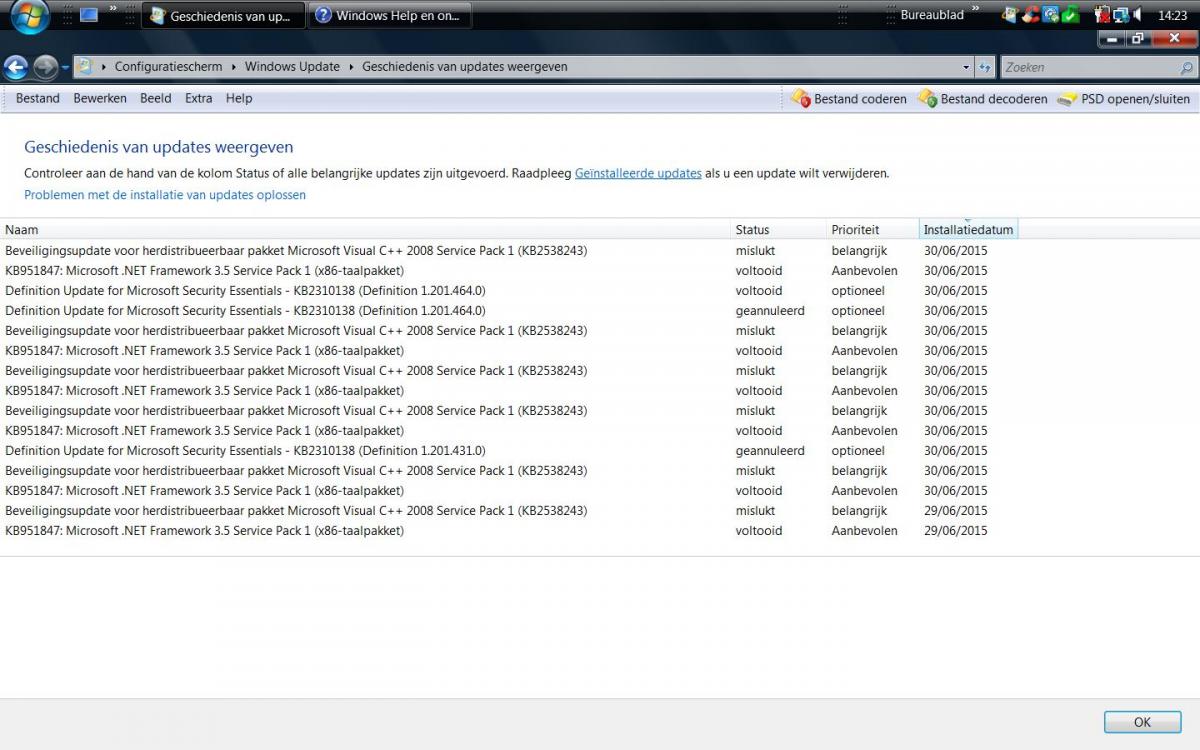Select the KB2538243 row dated 29/06/2015
Screen dimensions: 1200x750
point(296,511)
